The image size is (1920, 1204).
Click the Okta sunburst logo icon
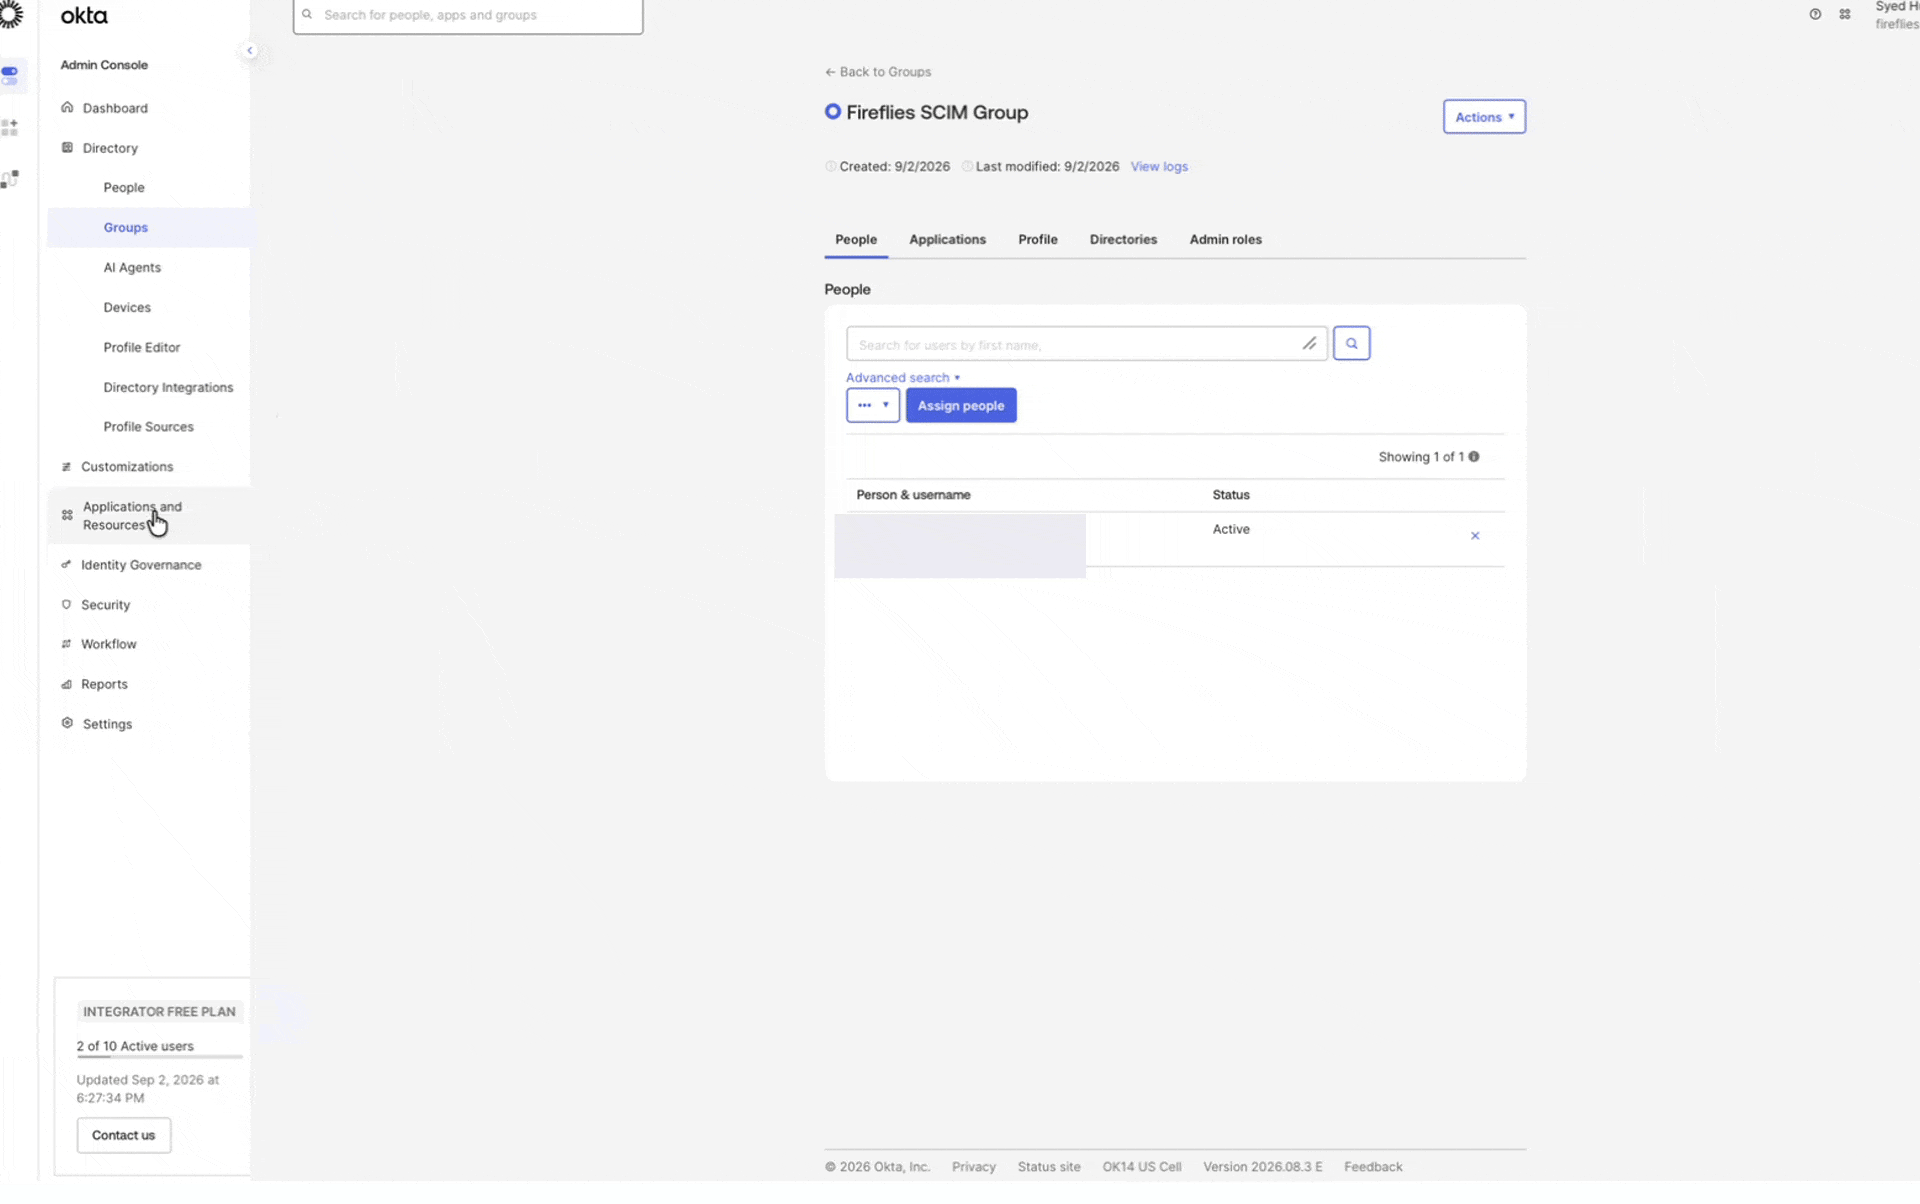point(11,15)
